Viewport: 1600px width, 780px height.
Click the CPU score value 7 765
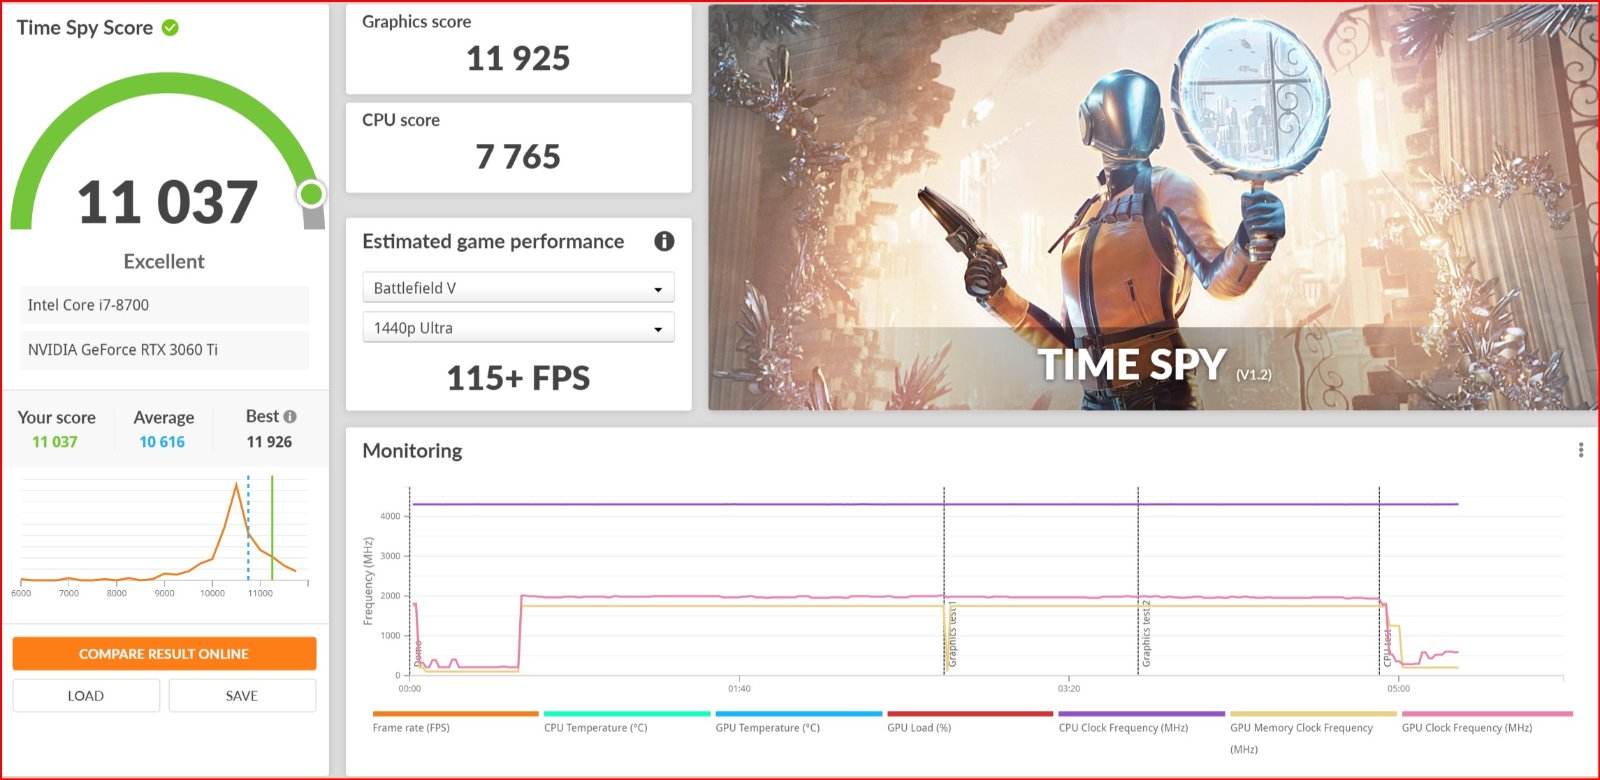click(x=518, y=157)
